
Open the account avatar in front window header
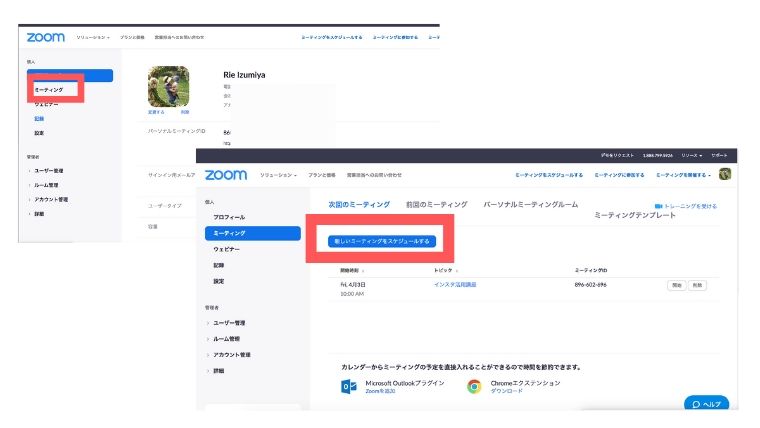tap(725, 174)
